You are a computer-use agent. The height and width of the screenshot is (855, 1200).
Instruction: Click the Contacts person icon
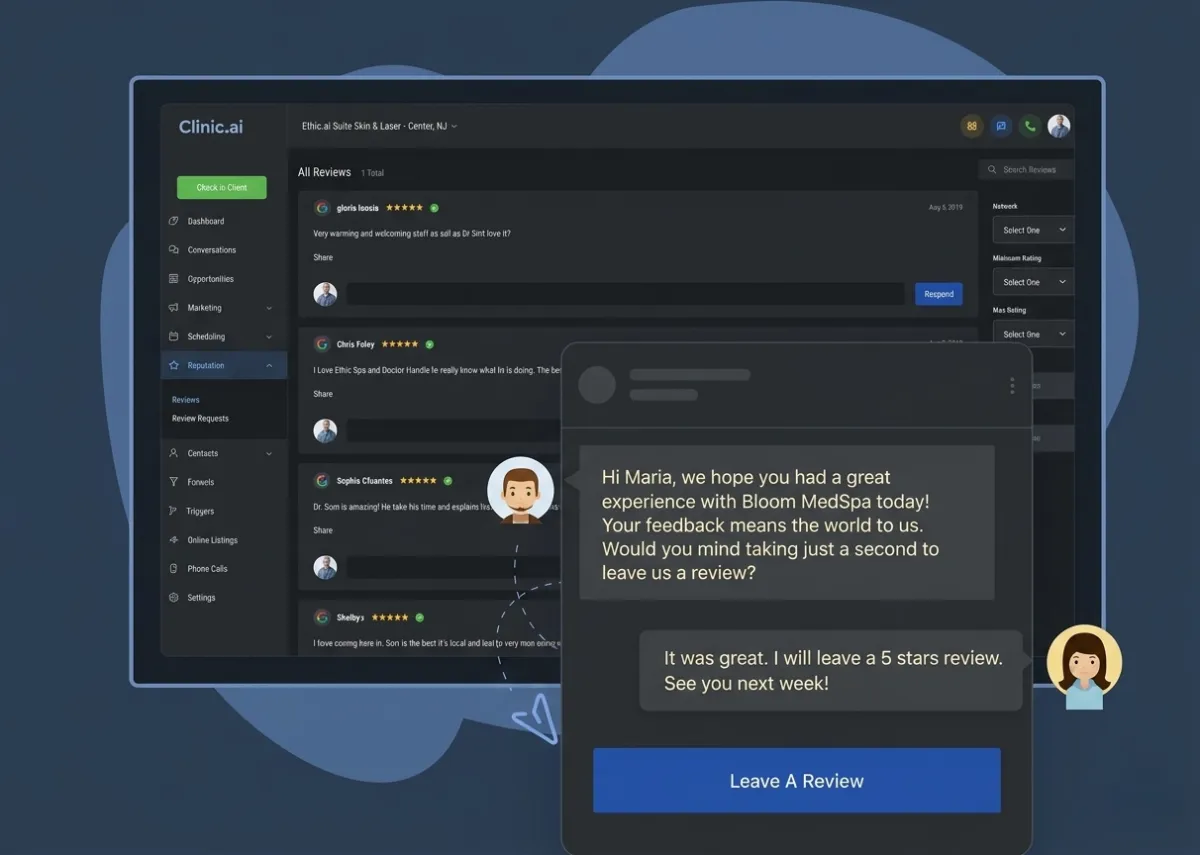coord(174,453)
